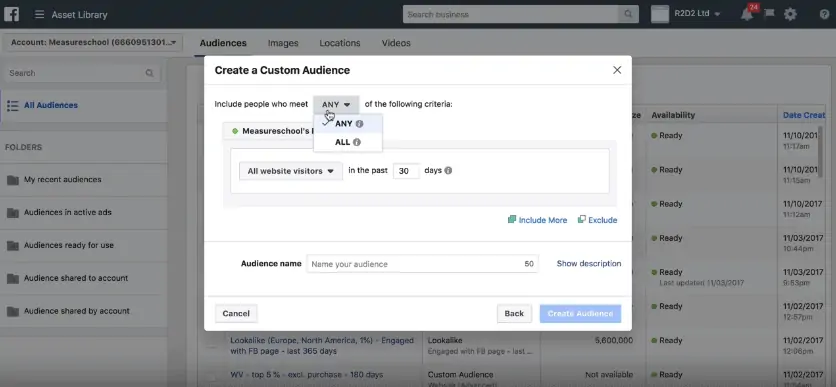Click the info icon beside ALL option
Viewport: 836px width, 387px height.
tap(357, 142)
